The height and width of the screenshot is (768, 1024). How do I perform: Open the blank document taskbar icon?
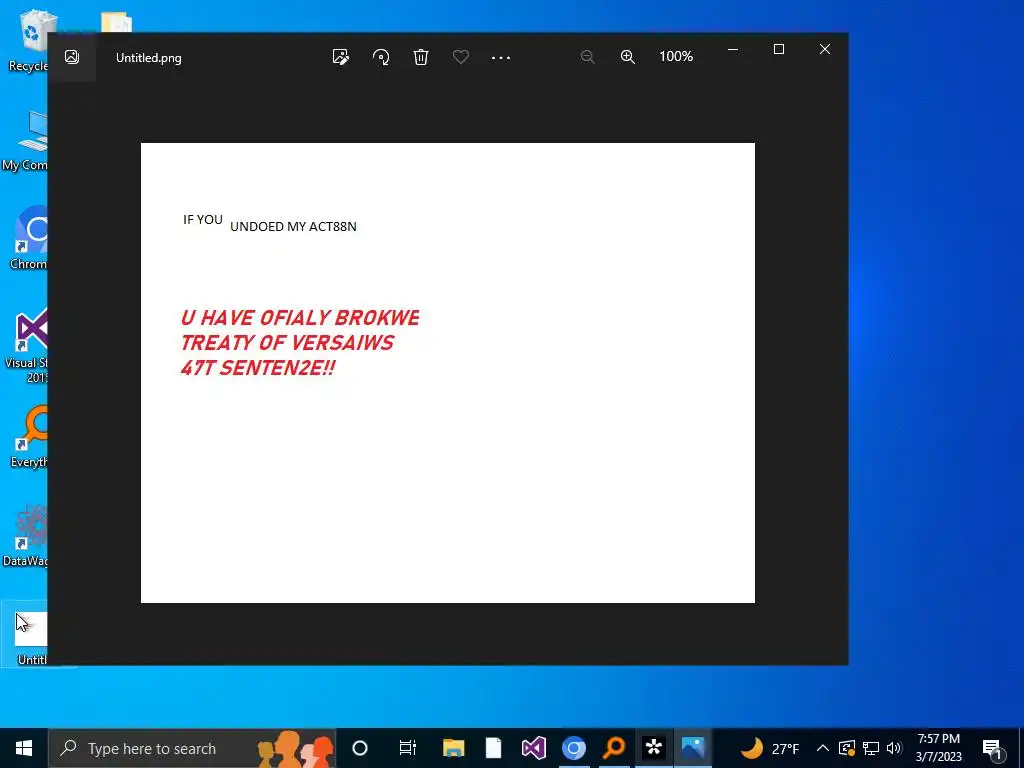click(x=494, y=748)
